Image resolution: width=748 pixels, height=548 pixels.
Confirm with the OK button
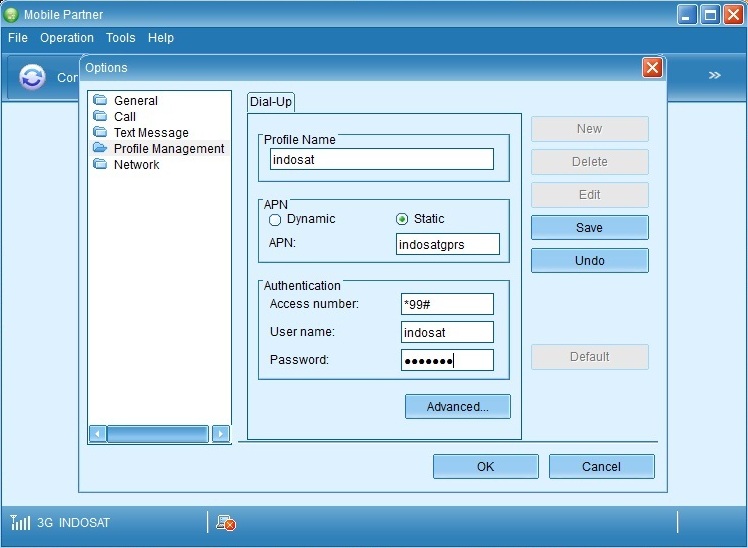click(486, 466)
